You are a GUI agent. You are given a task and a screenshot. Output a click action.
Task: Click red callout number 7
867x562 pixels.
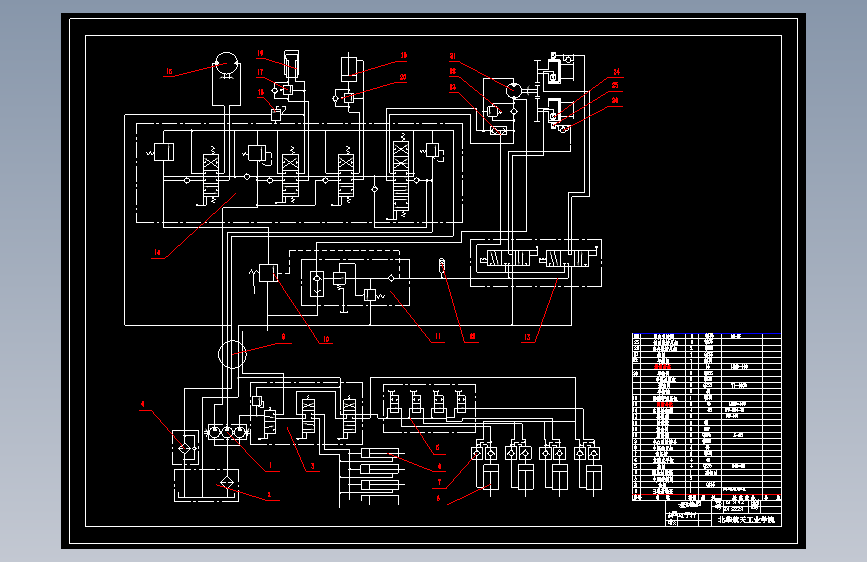tap(440, 482)
